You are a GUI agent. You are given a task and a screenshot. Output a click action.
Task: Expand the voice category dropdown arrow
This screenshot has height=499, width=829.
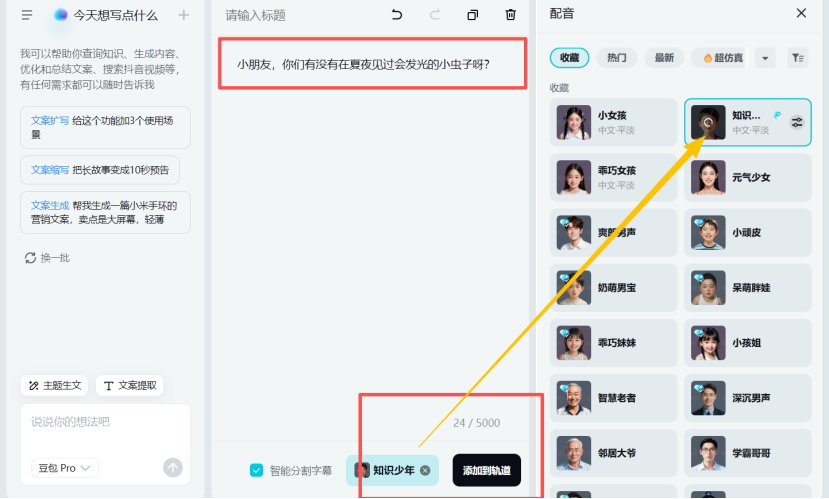coord(765,58)
